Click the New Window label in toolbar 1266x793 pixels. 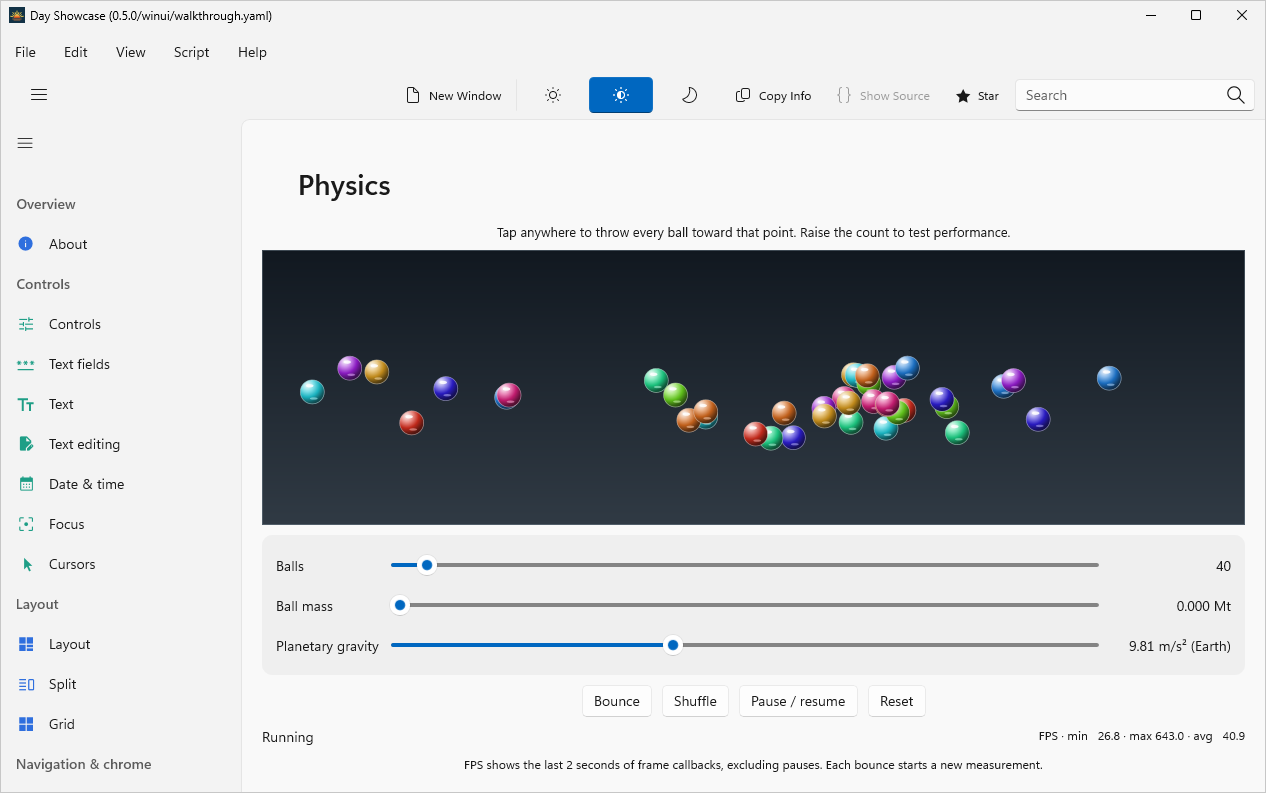(465, 96)
